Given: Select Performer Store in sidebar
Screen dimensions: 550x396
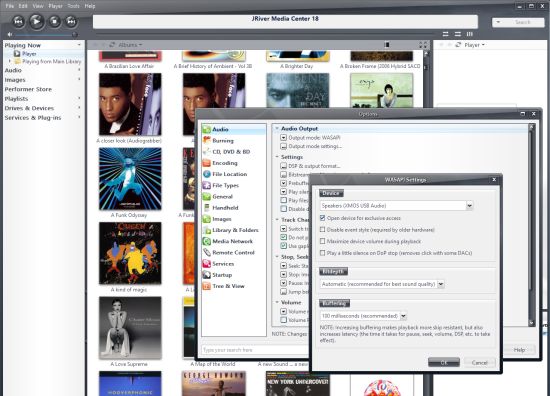Looking at the screenshot, I should click(x=28, y=89).
